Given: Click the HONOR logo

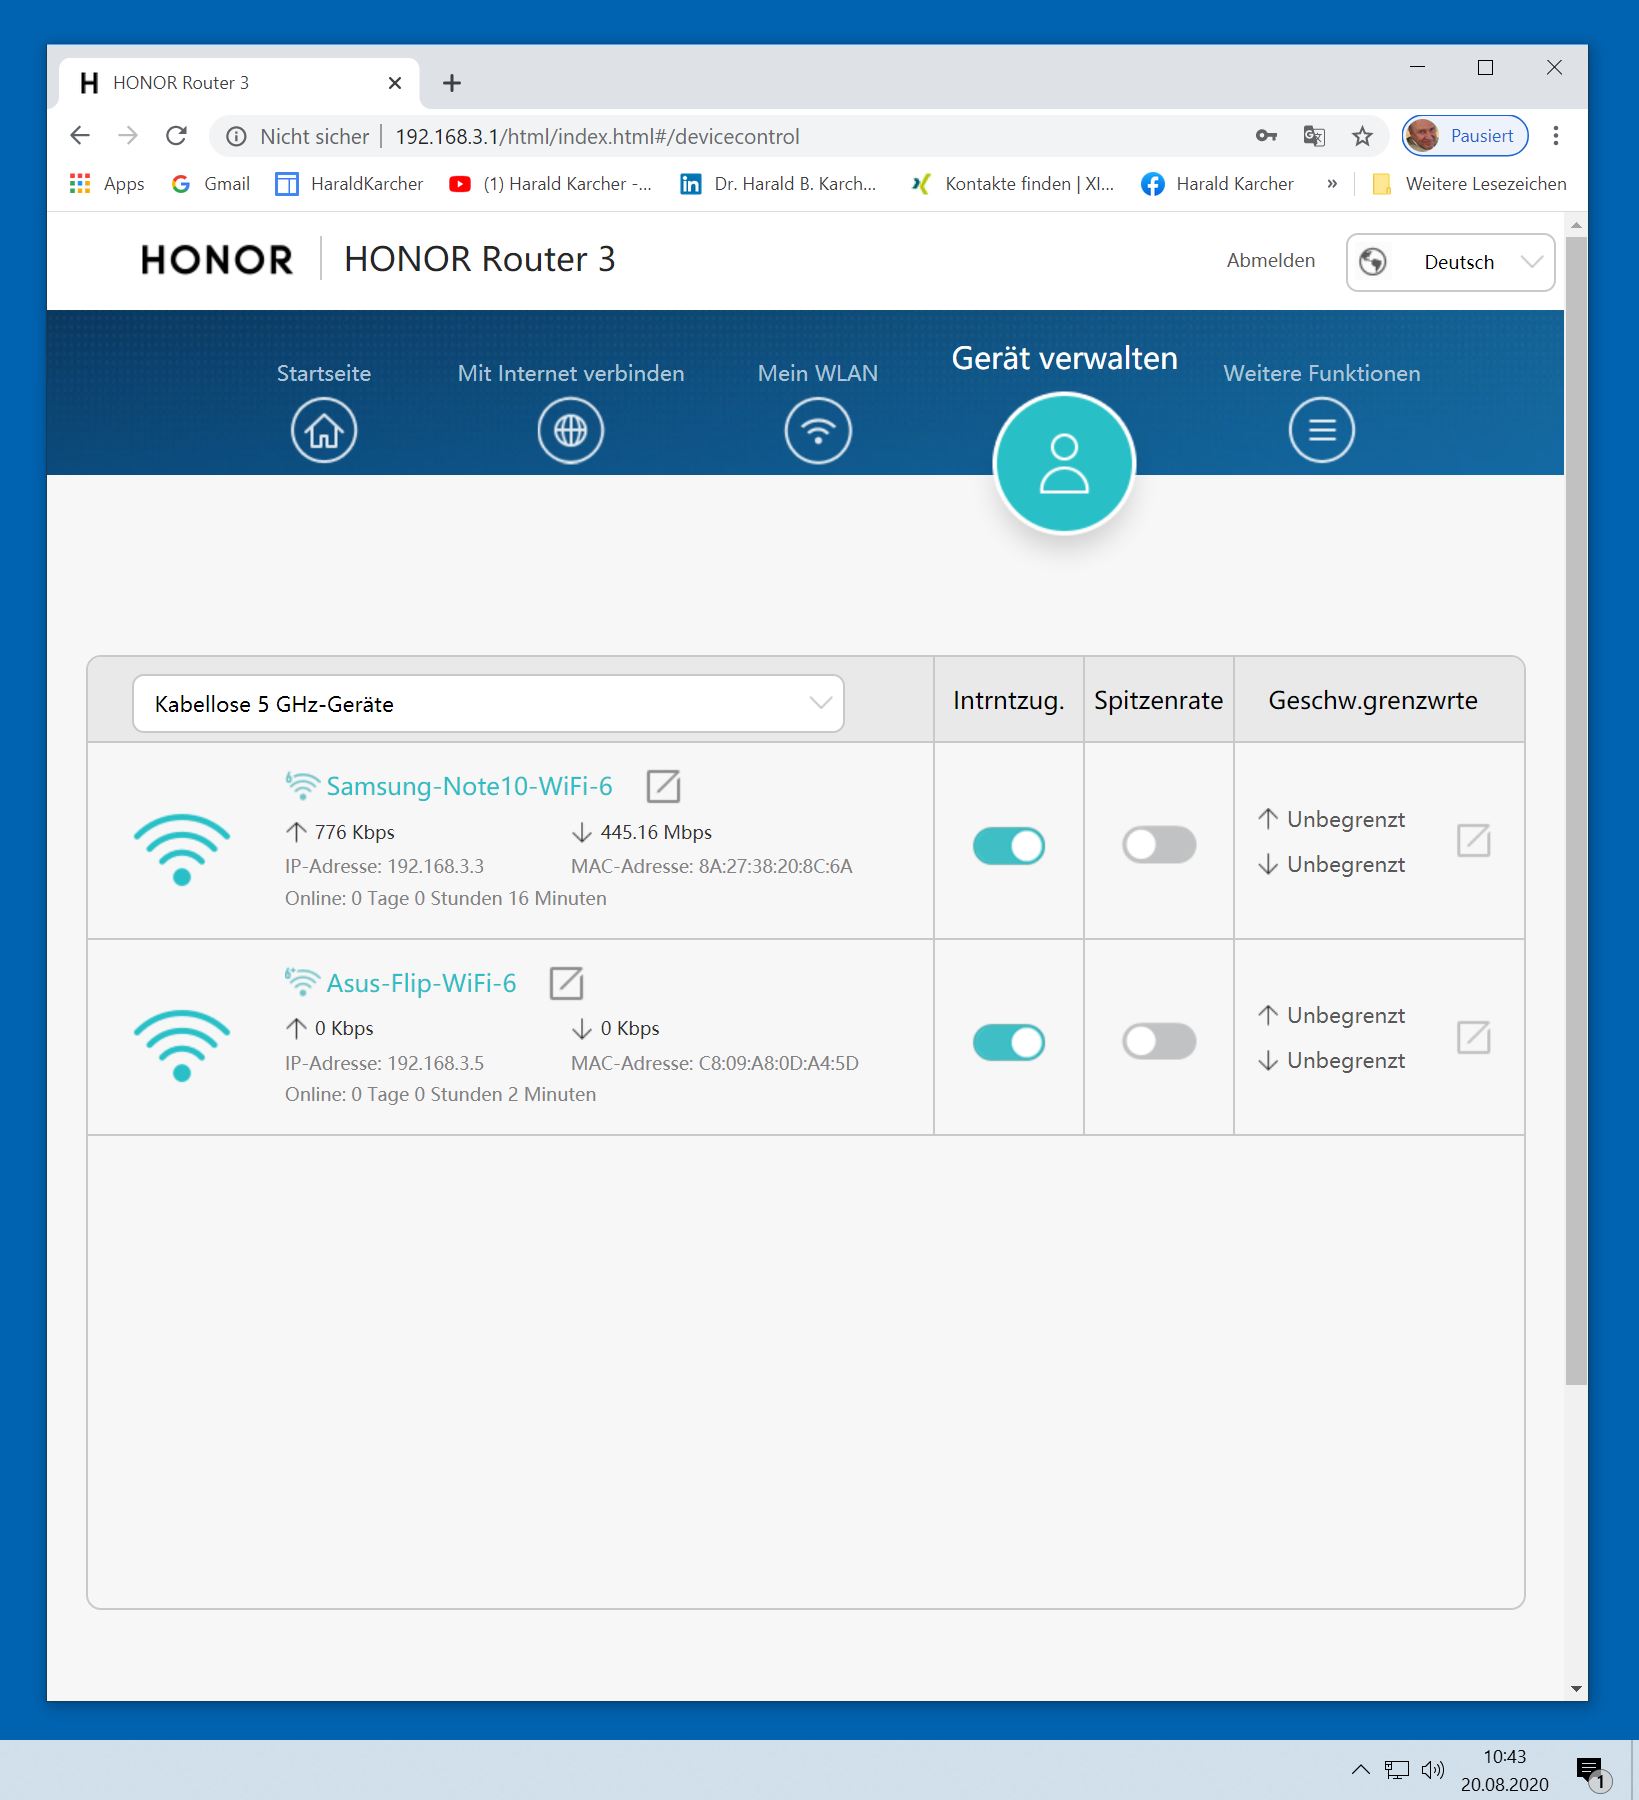Looking at the screenshot, I should point(216,260).
